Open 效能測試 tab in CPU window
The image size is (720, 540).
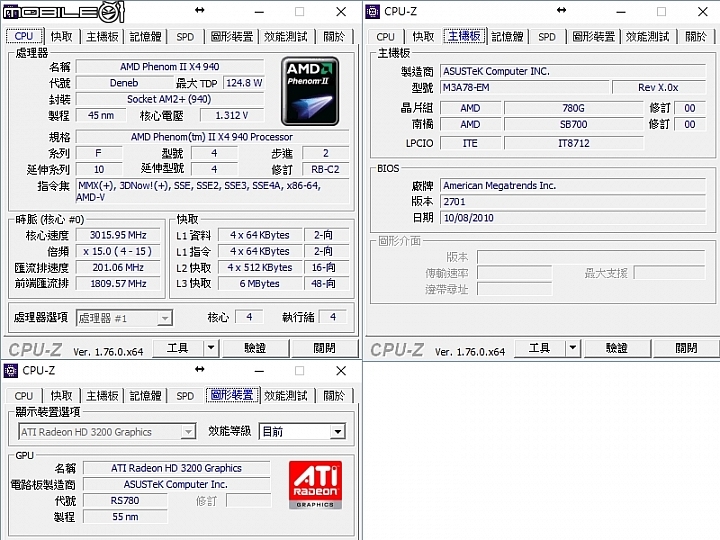tap(286, 36)
